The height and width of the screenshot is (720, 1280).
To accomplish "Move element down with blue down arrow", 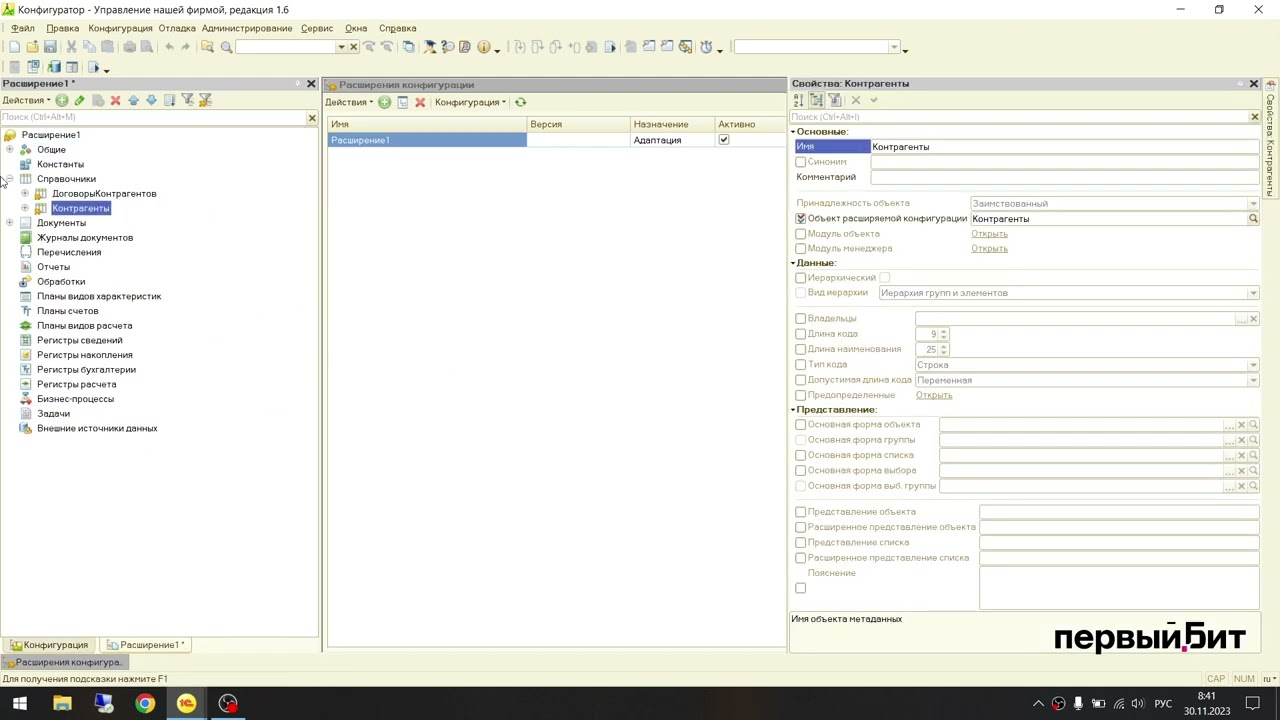I will click(151, 100).
